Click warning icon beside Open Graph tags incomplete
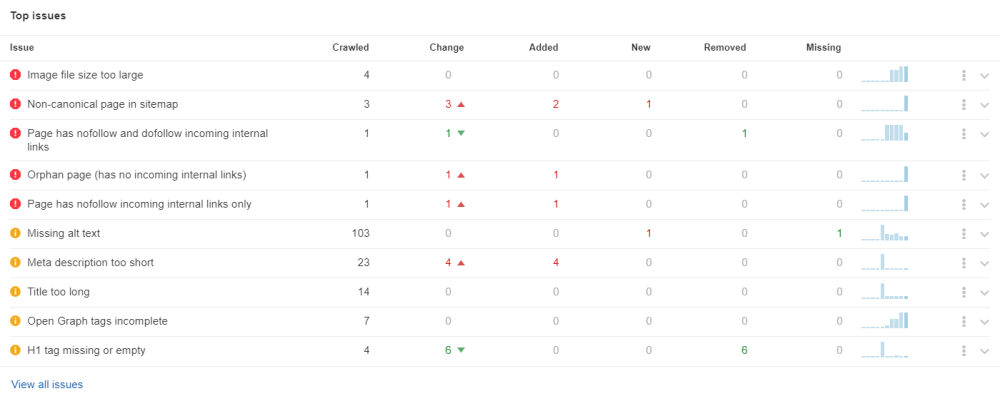This screenshot has width=1000, height=401. (x=15, y=321)
